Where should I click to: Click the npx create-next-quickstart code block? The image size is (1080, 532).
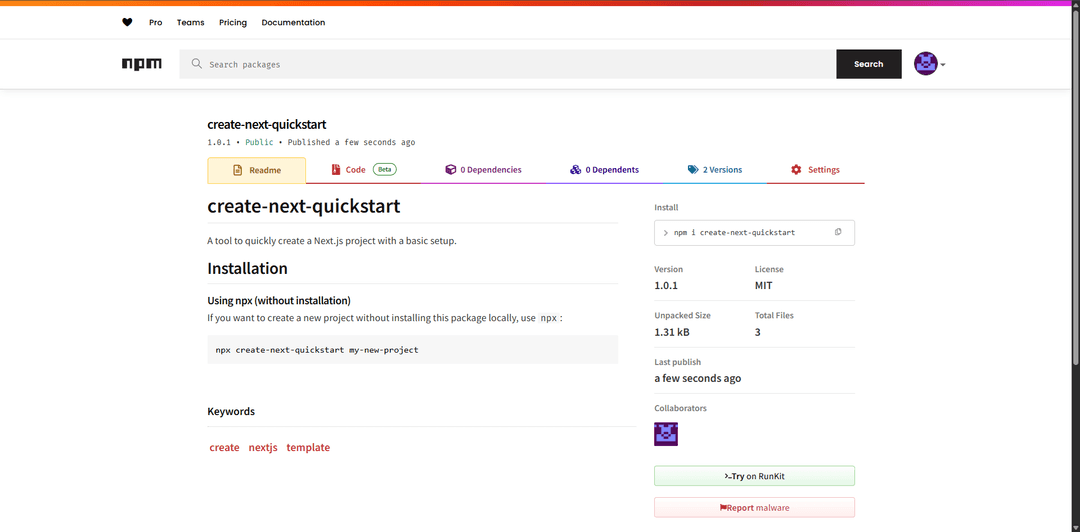[413, 349]
